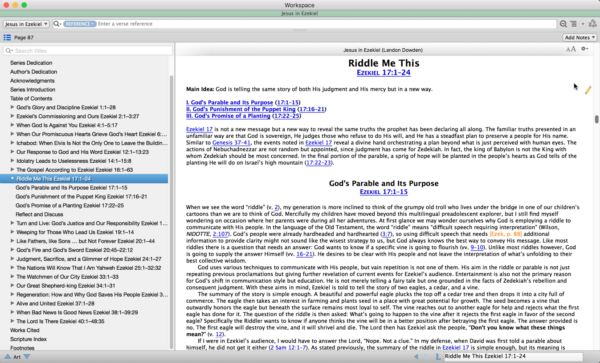Click the Riddle Me This location field at the bottom
Screen dimensions: 600x363
513,356
